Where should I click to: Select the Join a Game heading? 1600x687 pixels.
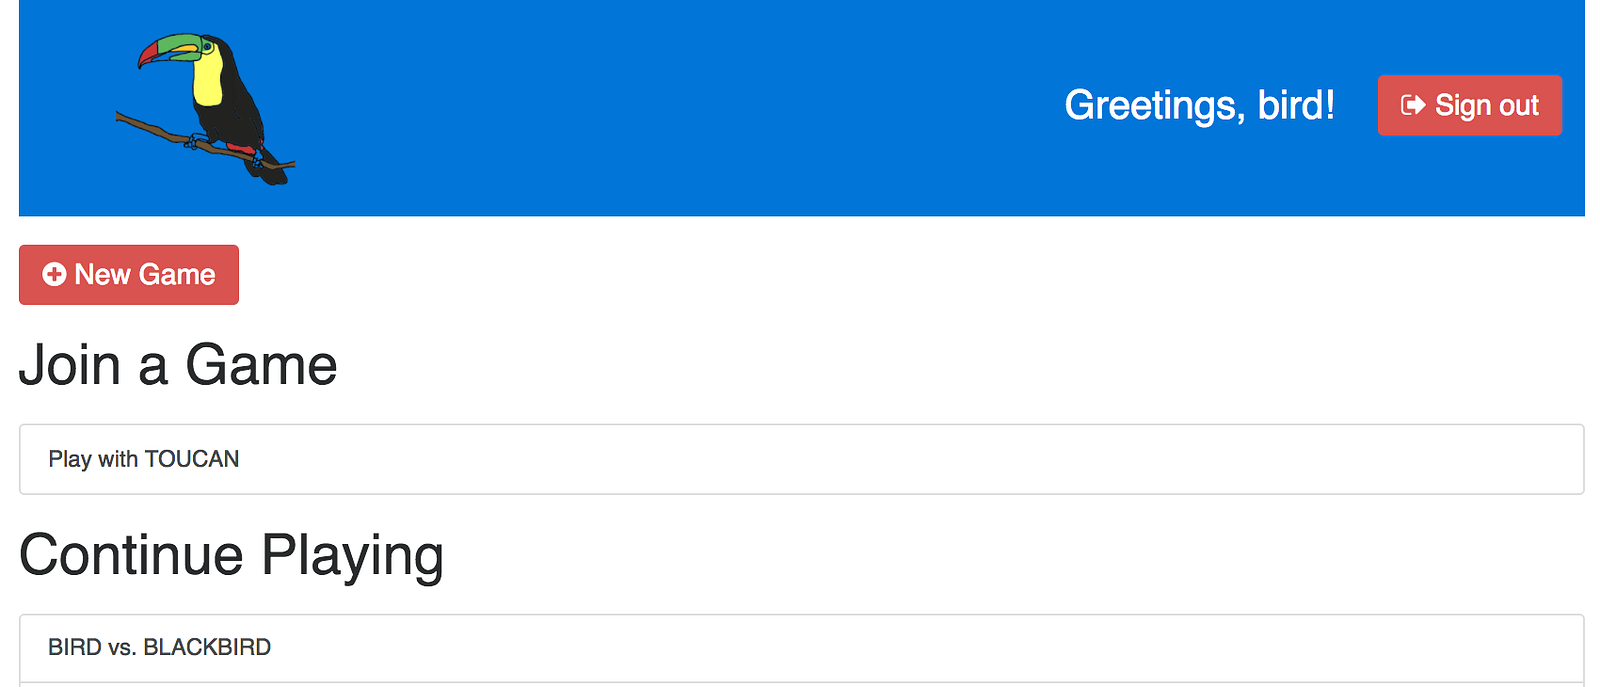178,365
